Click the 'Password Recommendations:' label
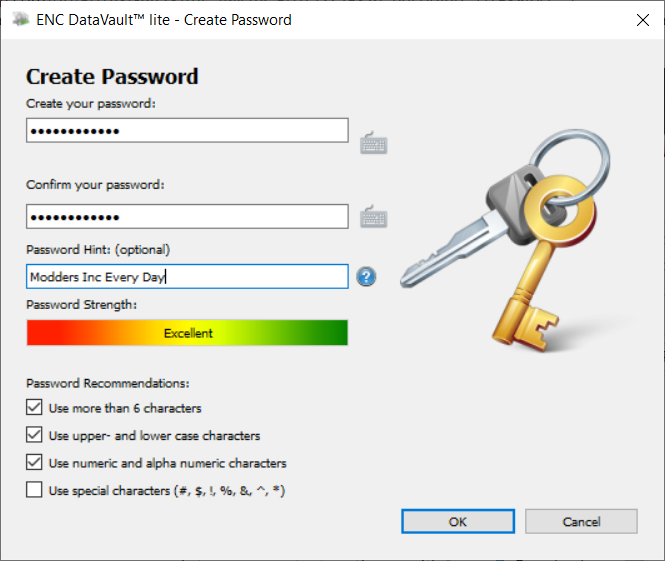 pos(108,383)
